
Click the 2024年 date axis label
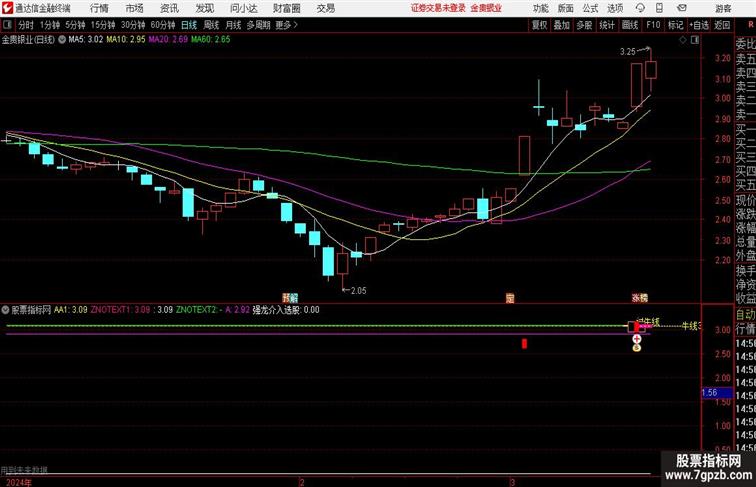coord(19,483)
